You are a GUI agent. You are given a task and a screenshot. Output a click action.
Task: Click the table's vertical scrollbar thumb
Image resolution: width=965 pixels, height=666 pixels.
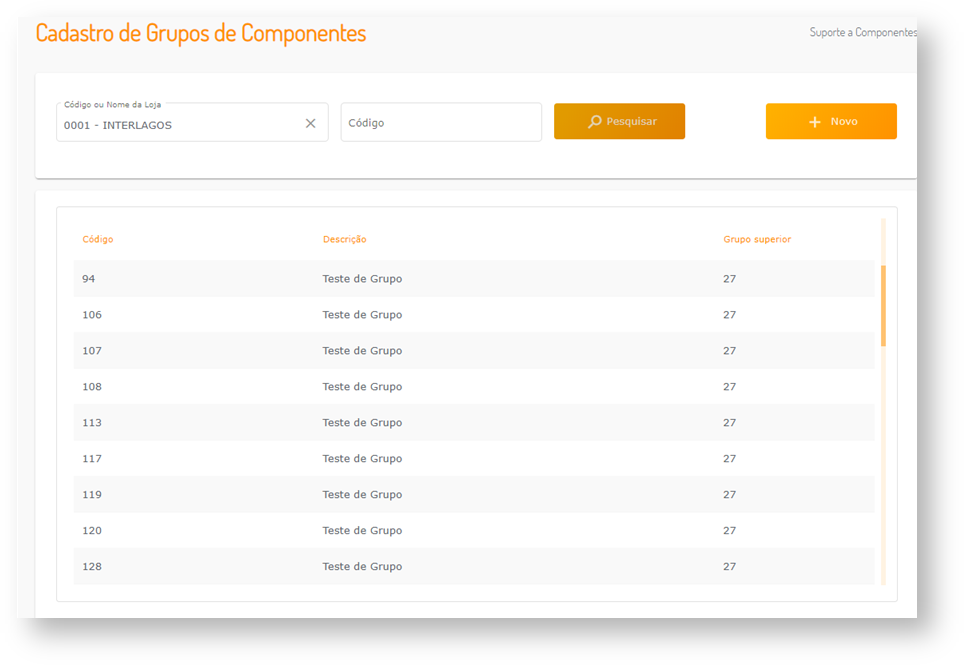click(883, 305)
